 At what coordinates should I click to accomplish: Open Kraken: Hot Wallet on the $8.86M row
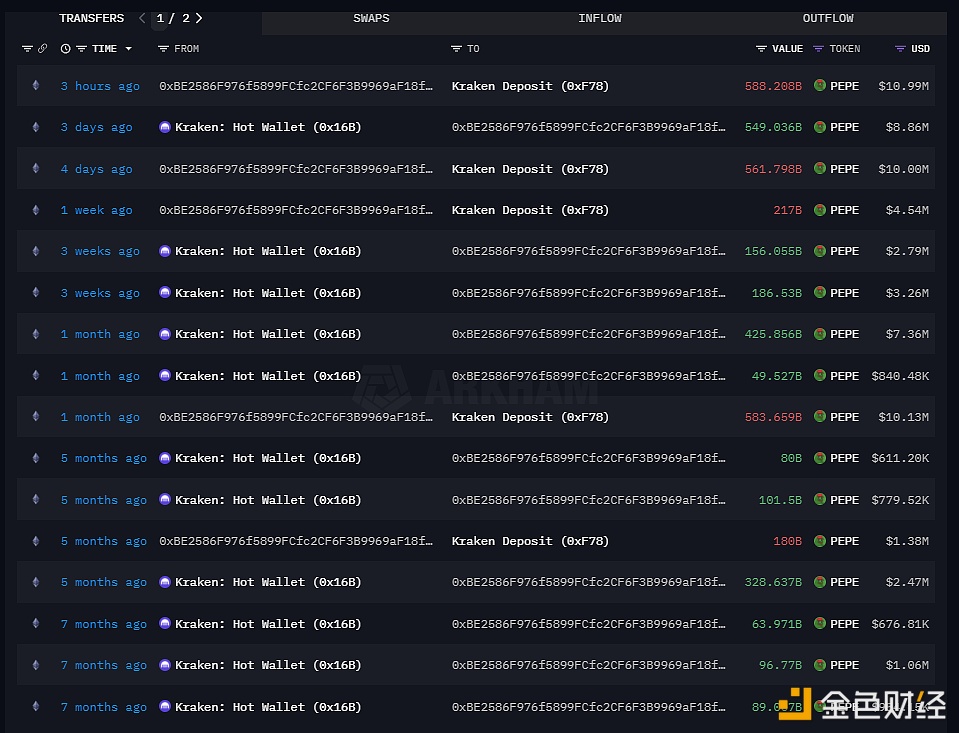(x=268, y=127)
